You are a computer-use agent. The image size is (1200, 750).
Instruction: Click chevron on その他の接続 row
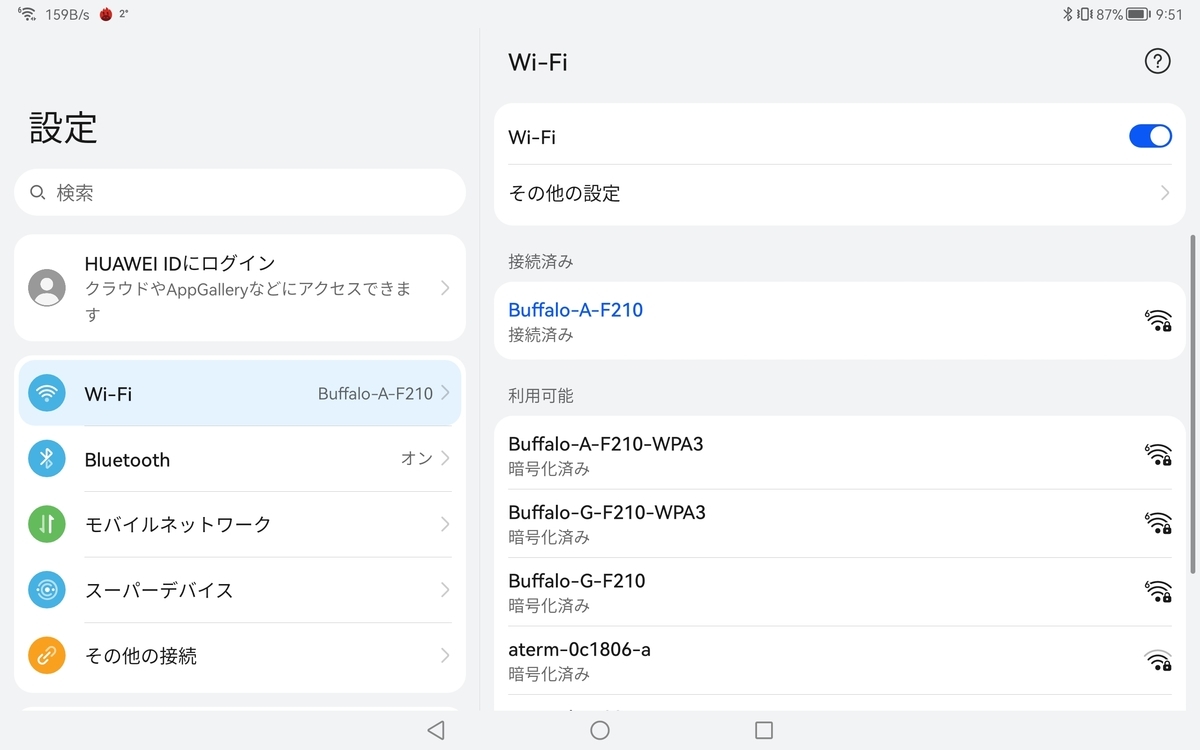[x=445, y=656]
